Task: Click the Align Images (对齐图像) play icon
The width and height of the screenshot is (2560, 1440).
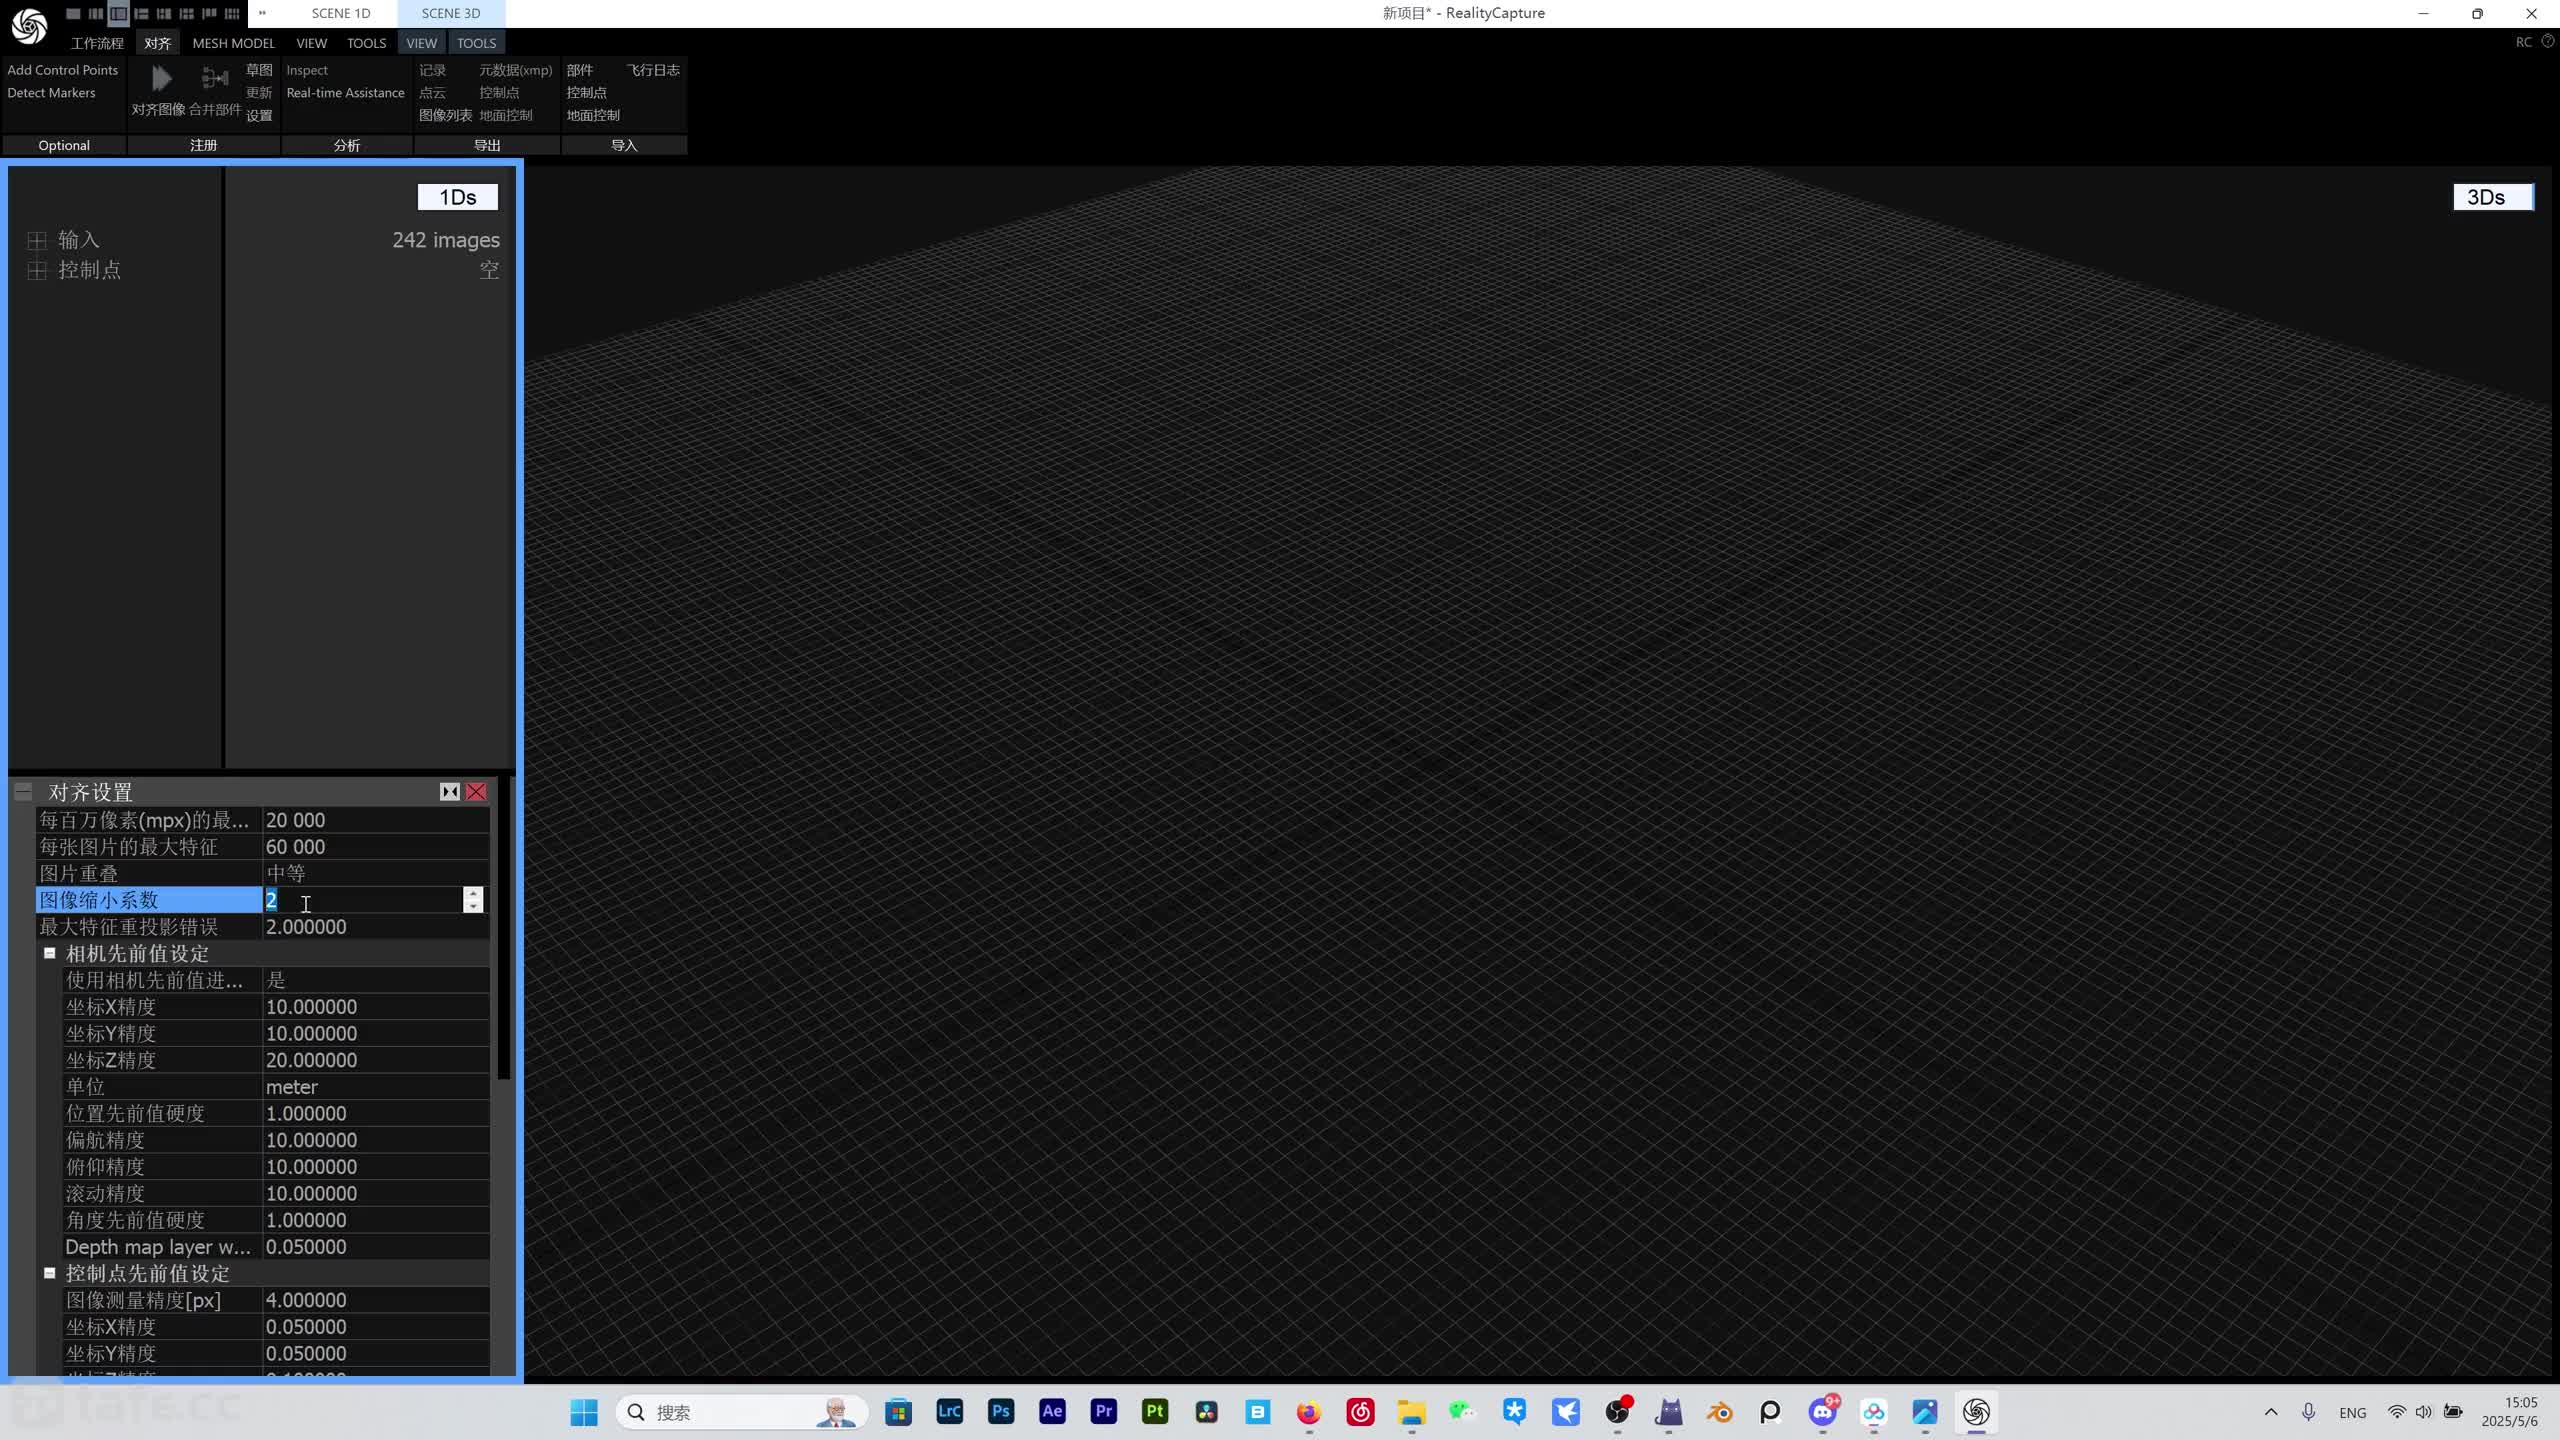Action: point(161,78)
